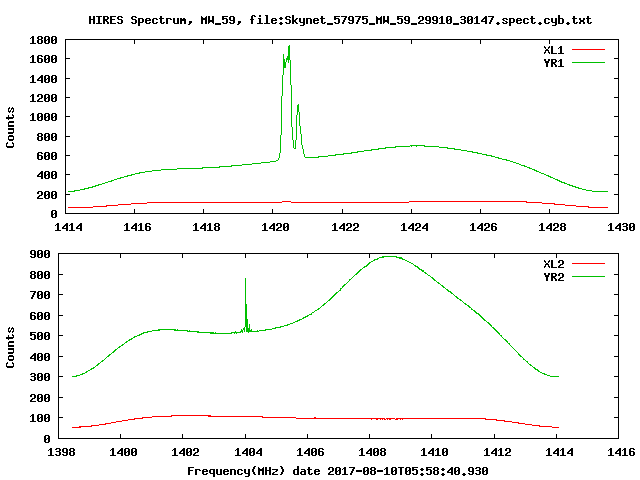Screen dimensions: 640x480
Task: Click the red XL2 legend line sample
Action: click(x=588, y=264)
